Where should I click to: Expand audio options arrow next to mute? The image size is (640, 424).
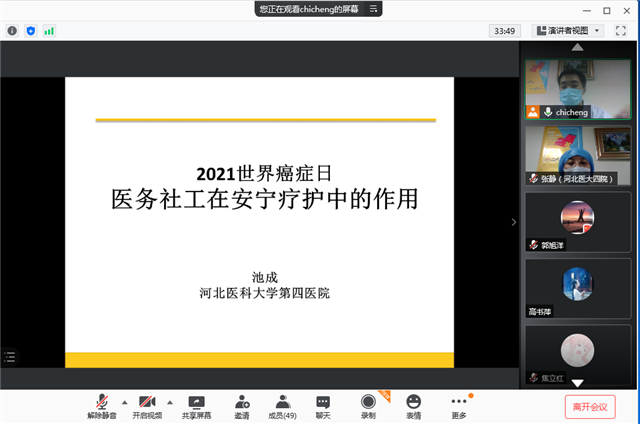coord(124,401)
